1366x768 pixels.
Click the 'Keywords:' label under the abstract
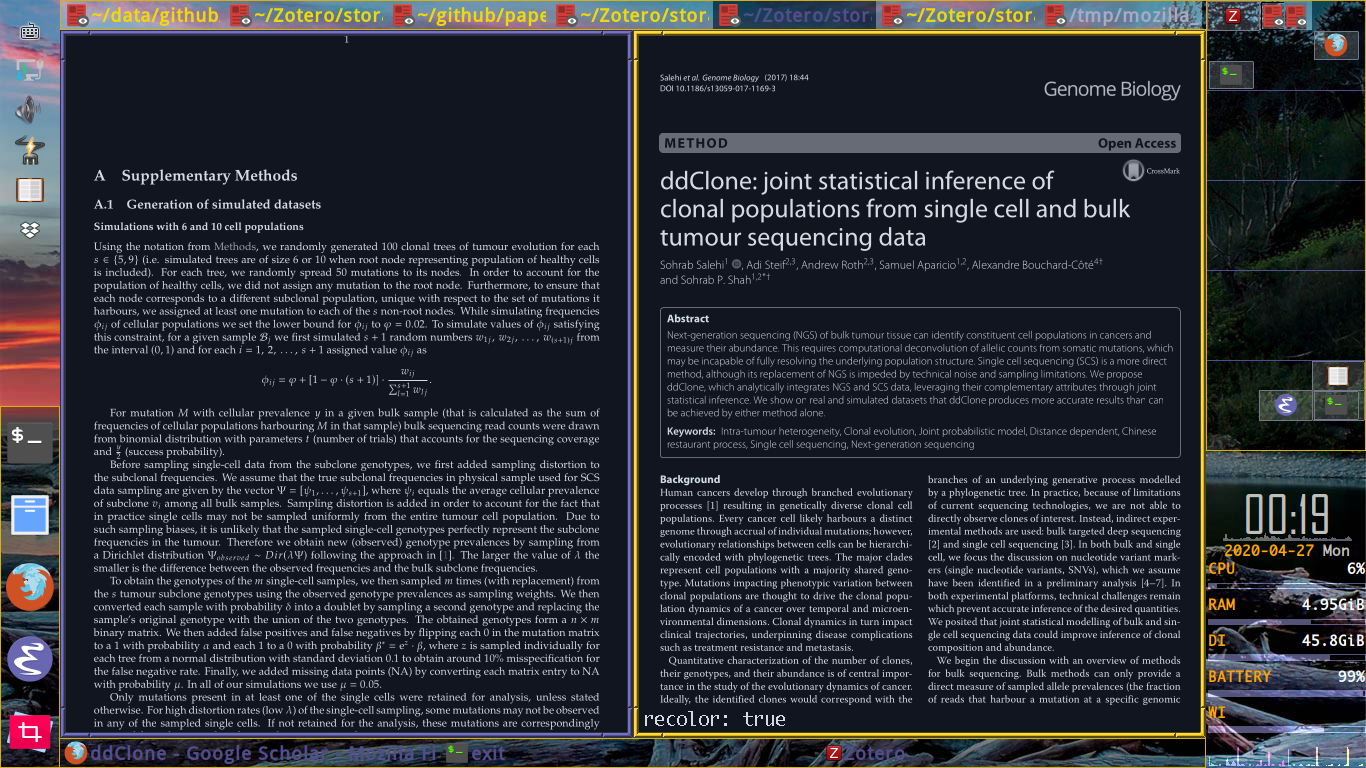click(692, 431)
